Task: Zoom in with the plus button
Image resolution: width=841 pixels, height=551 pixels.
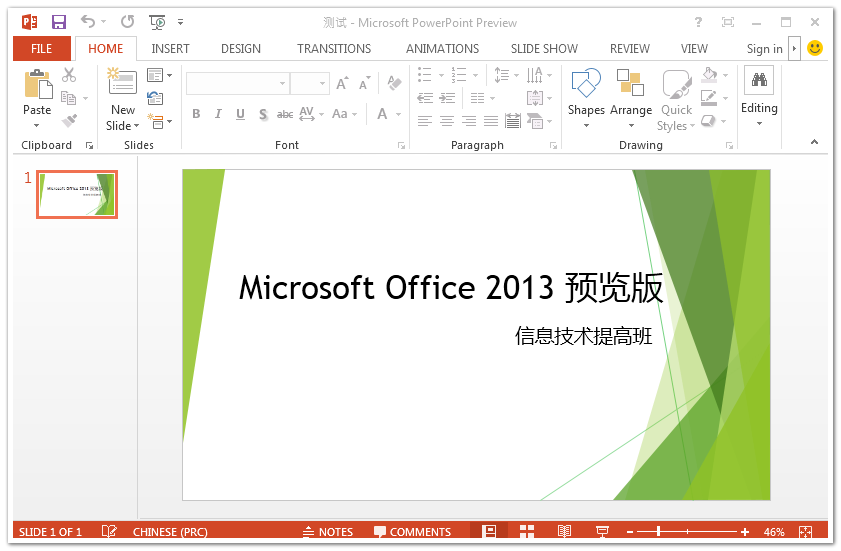Action: pos(745,532)
